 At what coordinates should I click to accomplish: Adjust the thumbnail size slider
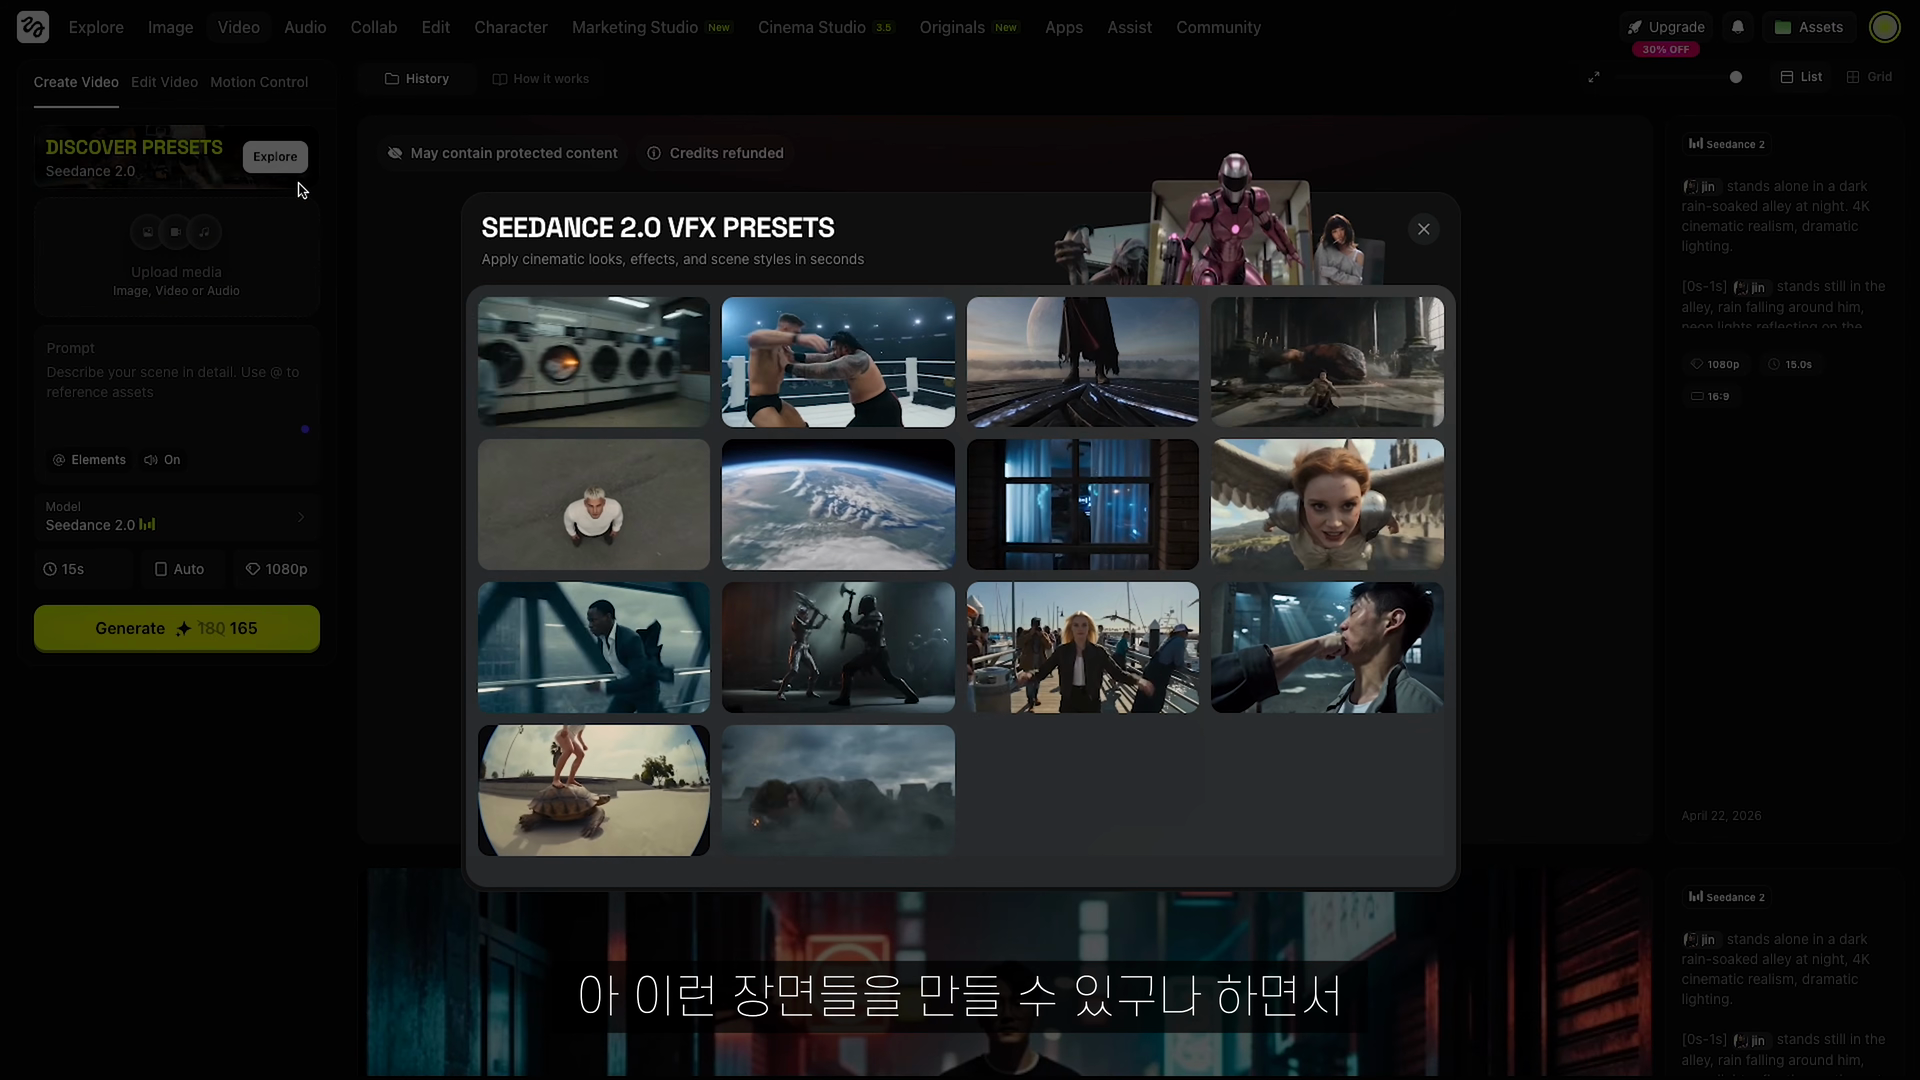click(x=1736, y=77)
